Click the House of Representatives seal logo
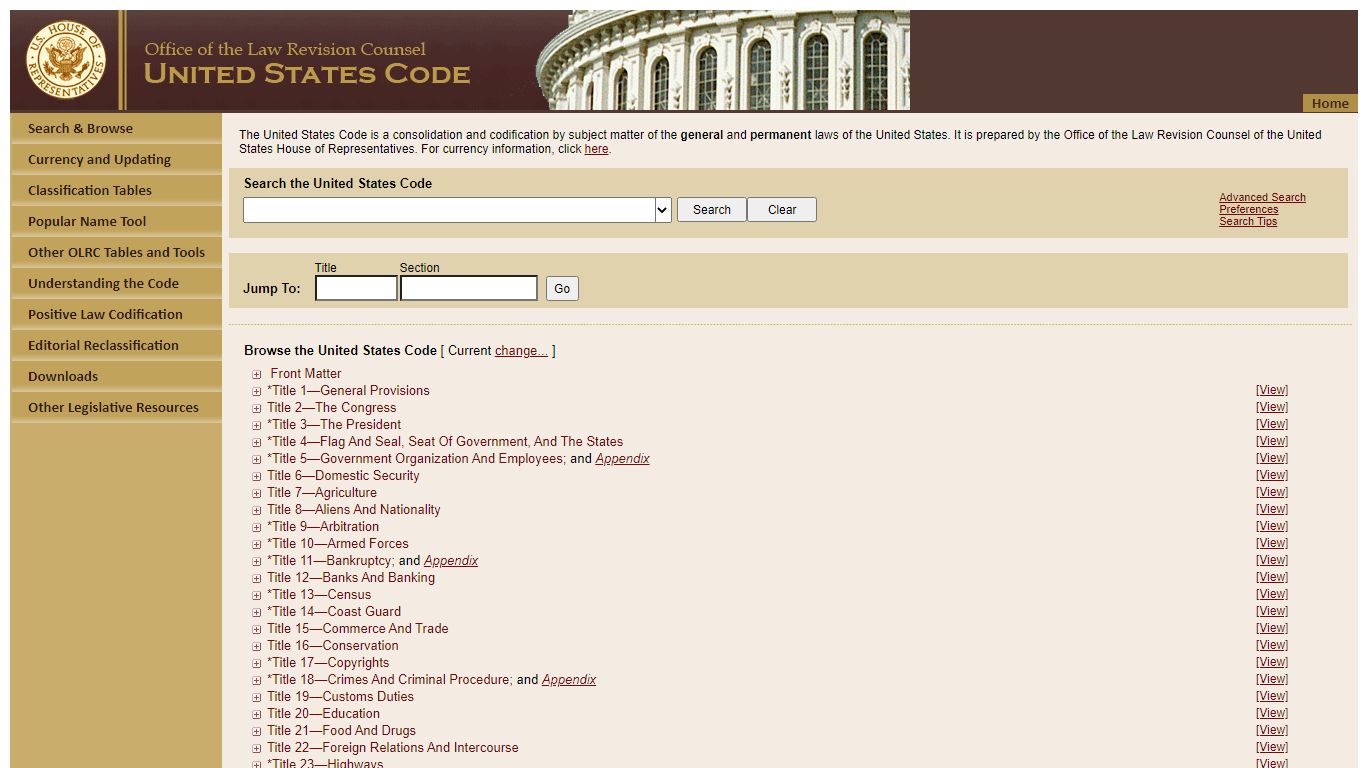 66,59
